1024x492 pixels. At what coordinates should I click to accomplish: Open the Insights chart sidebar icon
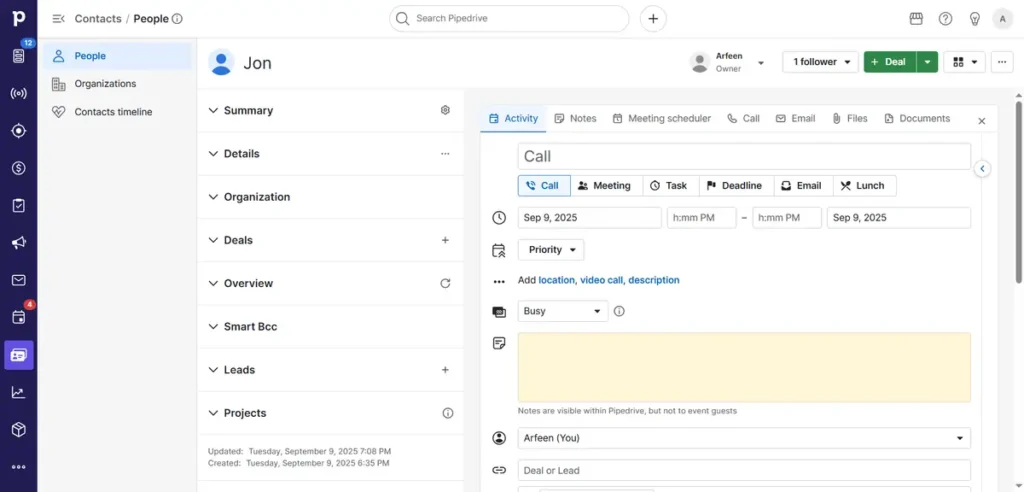tap(18, 392)
